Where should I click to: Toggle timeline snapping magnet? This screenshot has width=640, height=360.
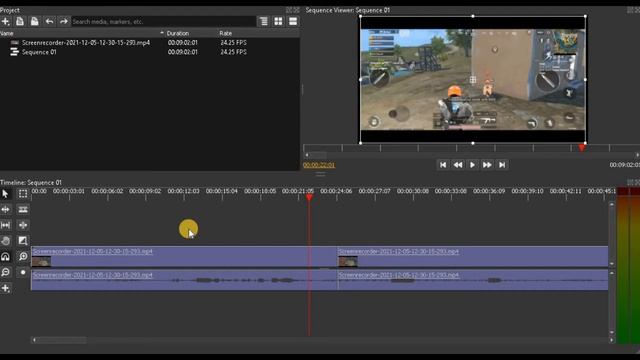(x=5, y=256)
